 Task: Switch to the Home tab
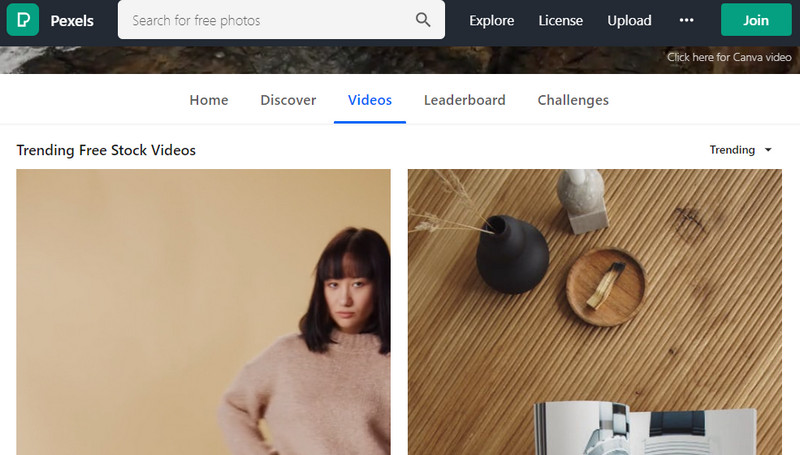pos(209,100)
